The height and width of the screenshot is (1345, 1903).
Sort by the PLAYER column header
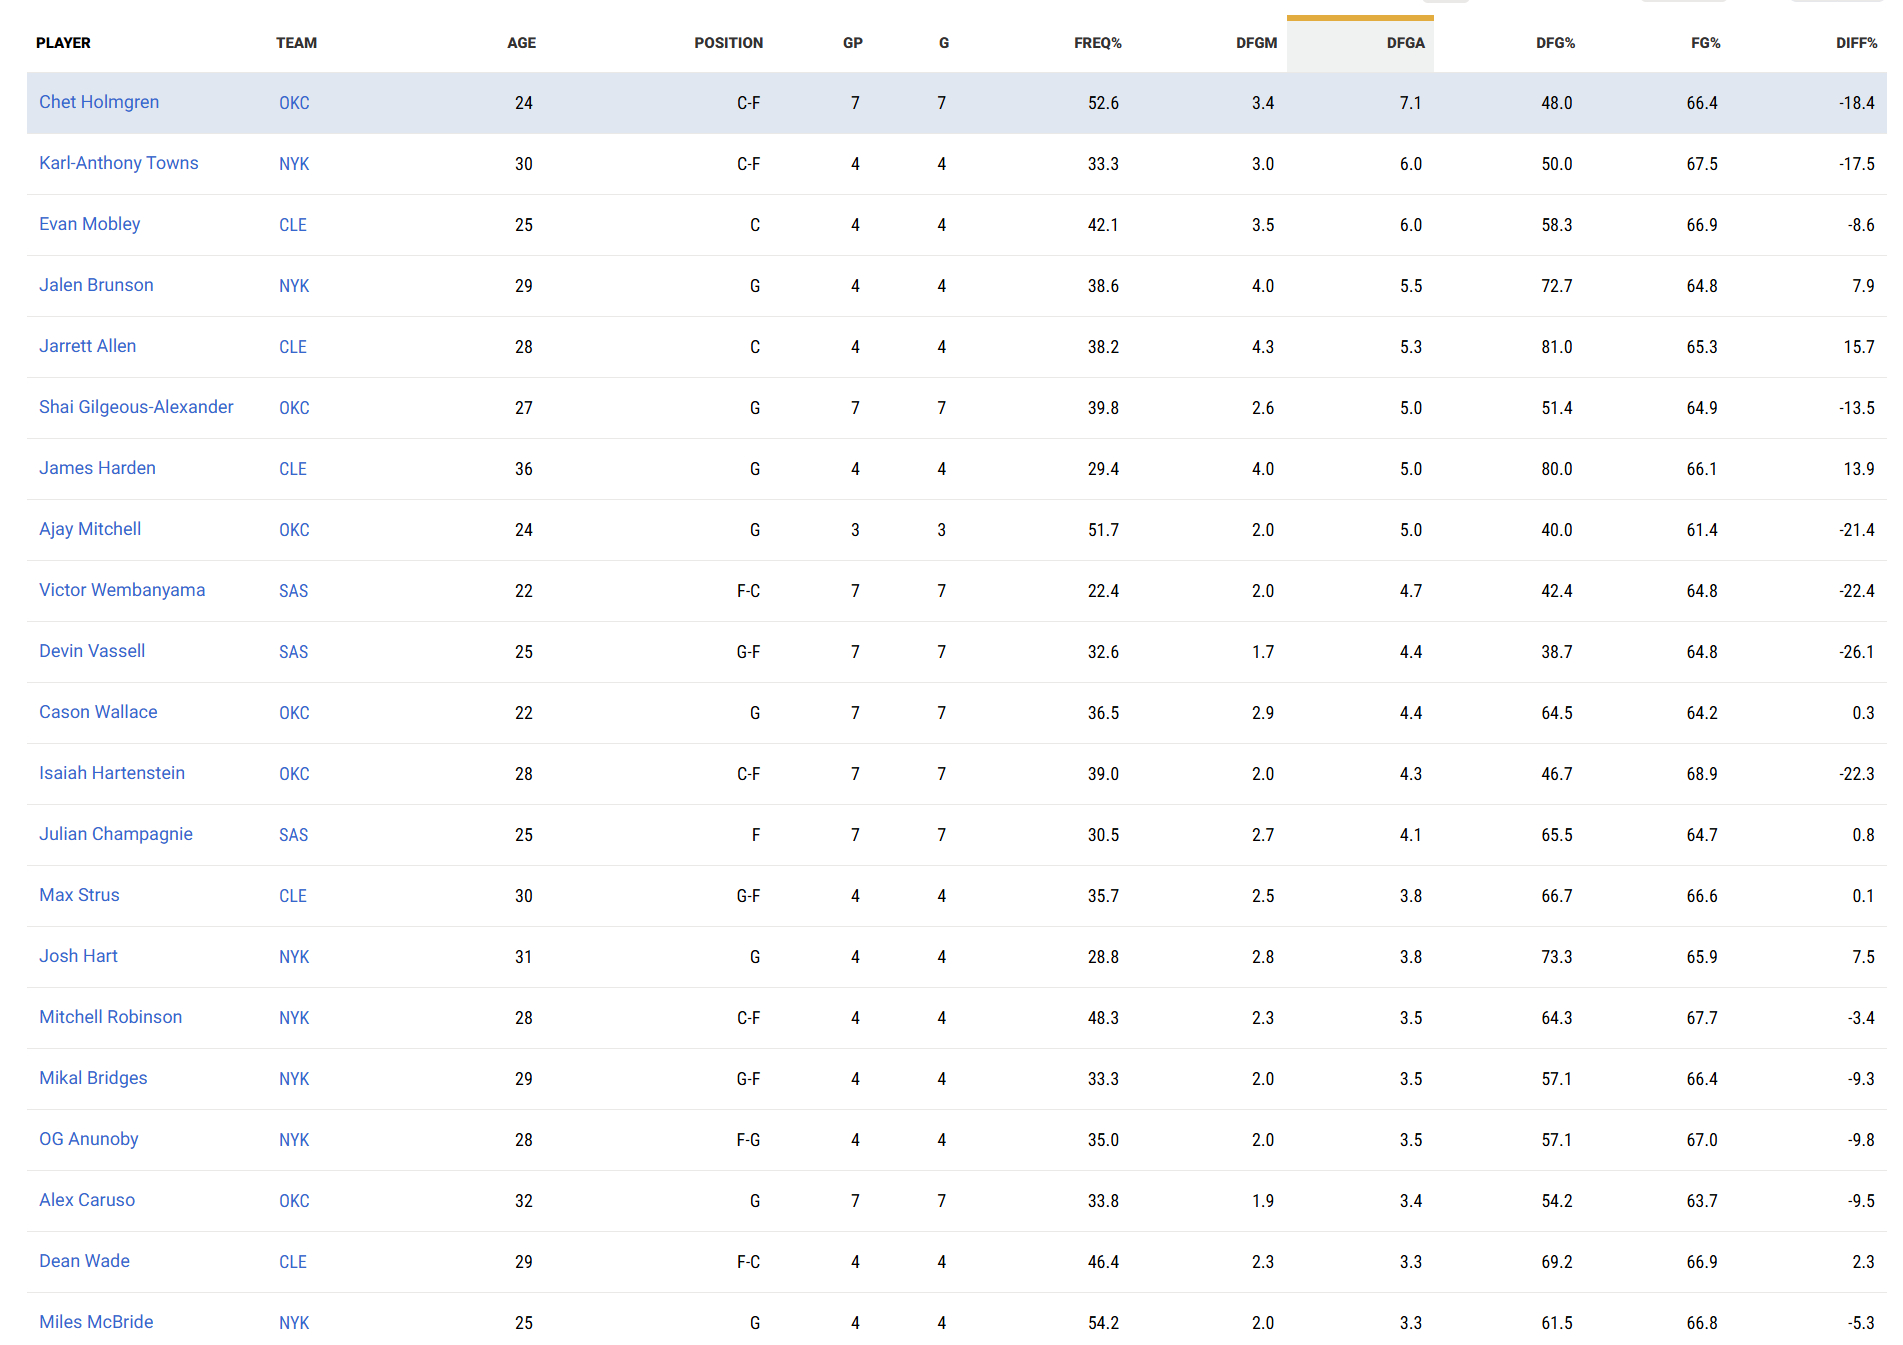tap(63, 43)
